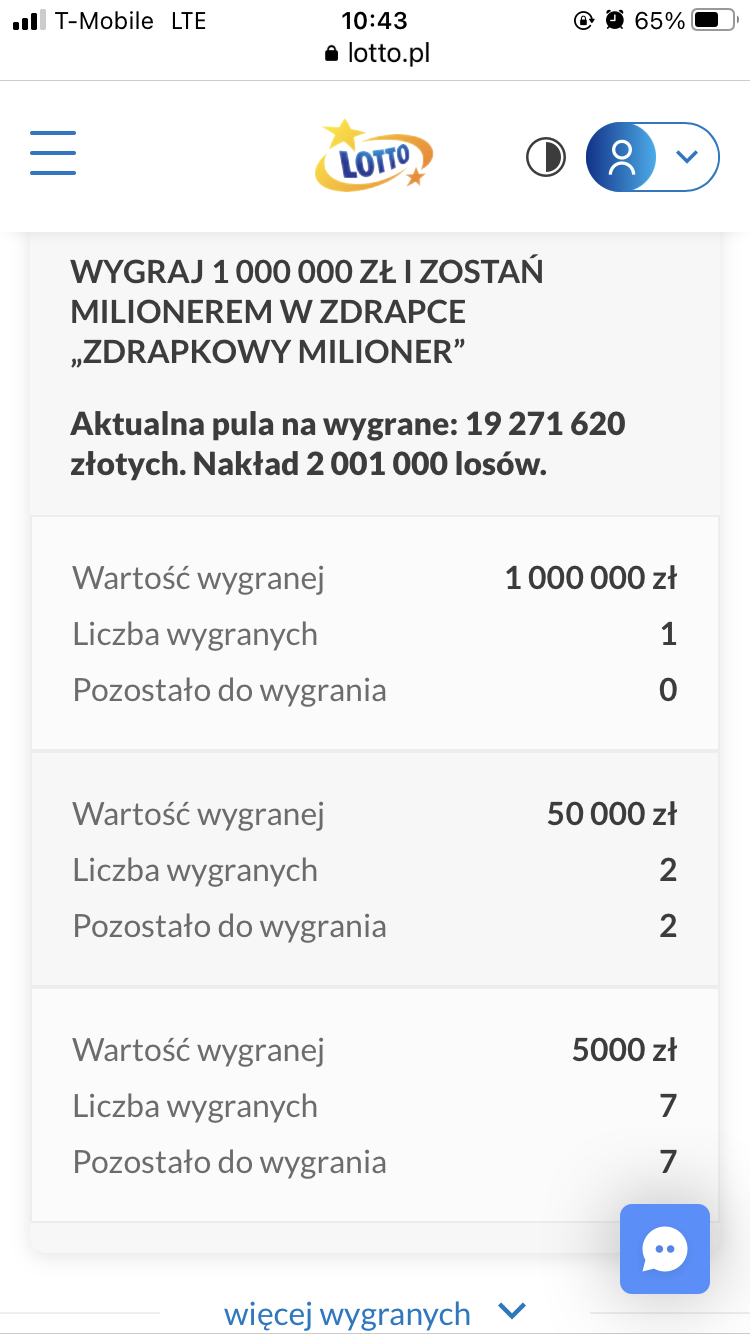
Task: Open the hamburger navigation menu
Action: click(x=53, y=154)
